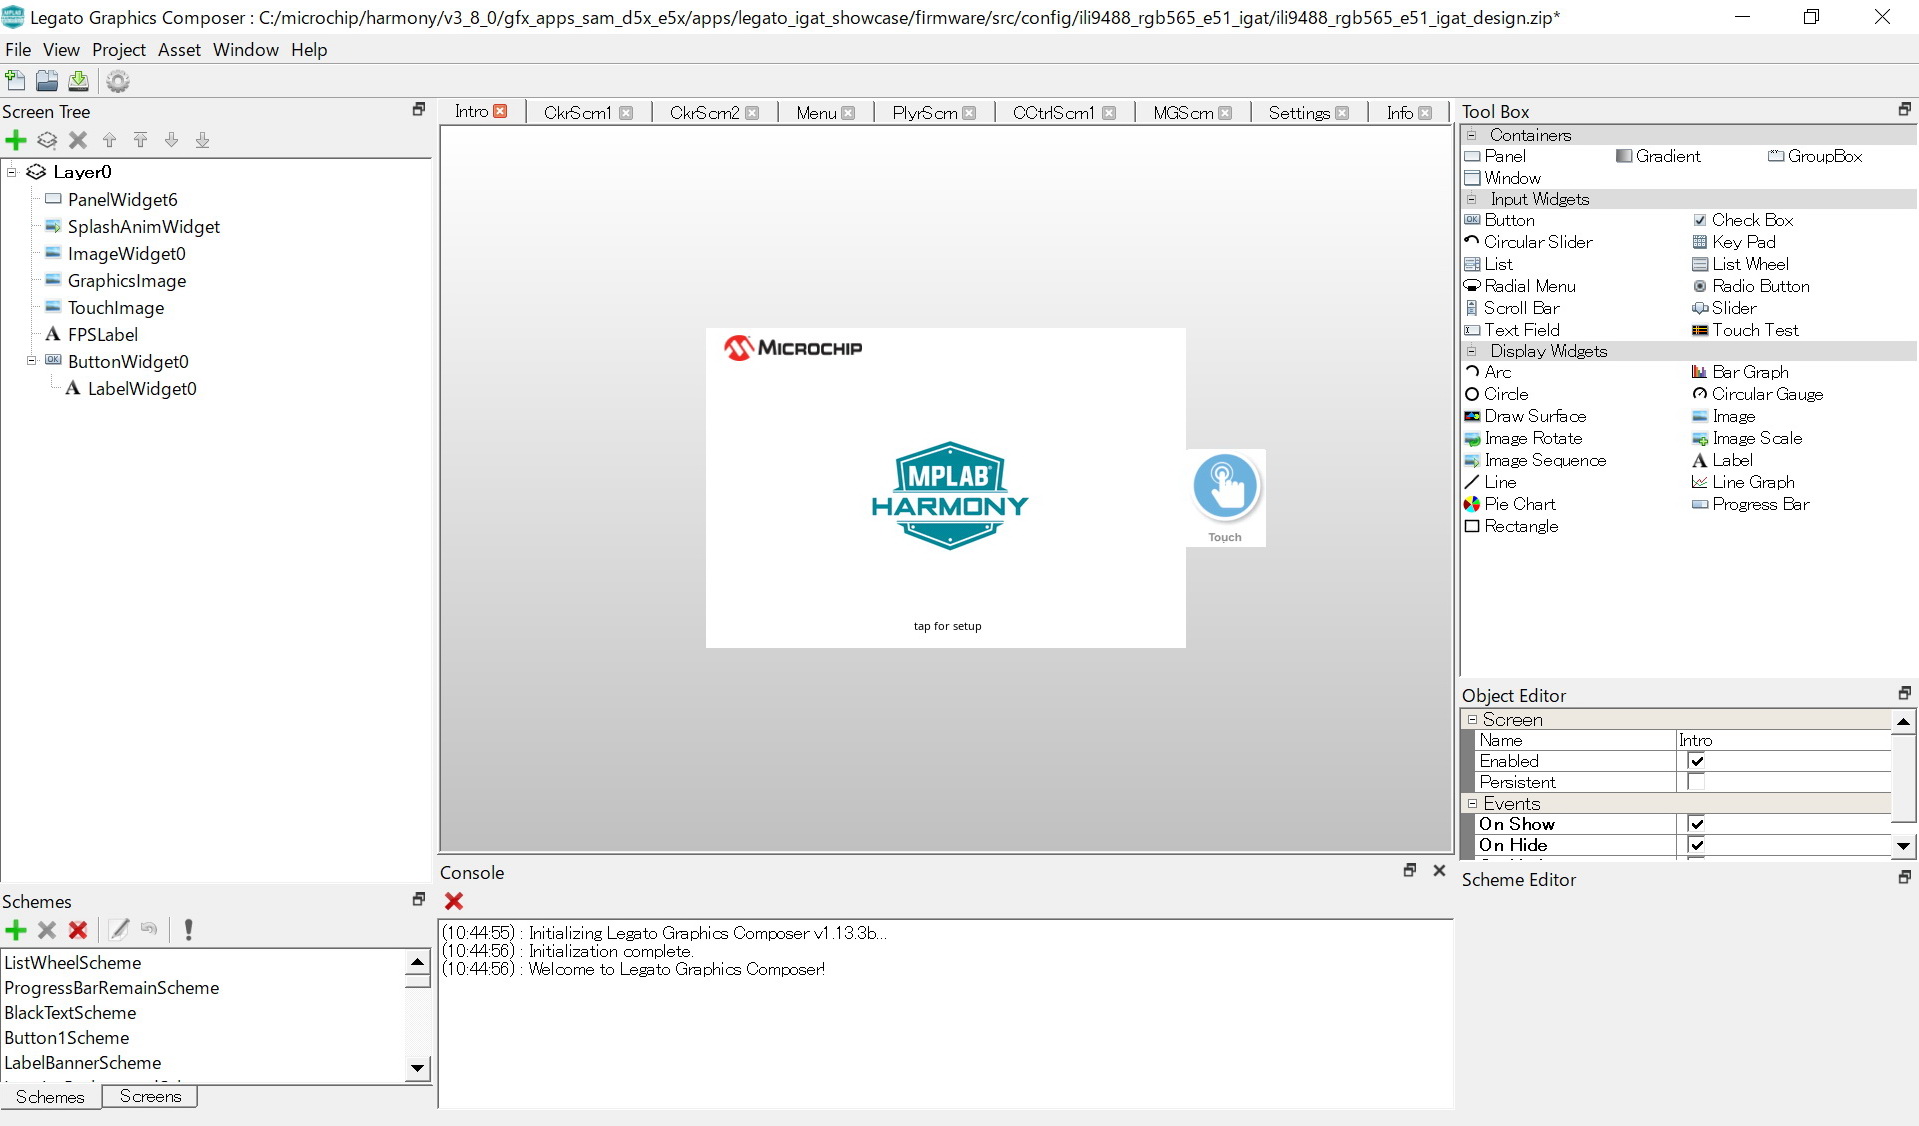
Task: Collapse the Containers section in Tool Box
Action: click(1471, 135)
